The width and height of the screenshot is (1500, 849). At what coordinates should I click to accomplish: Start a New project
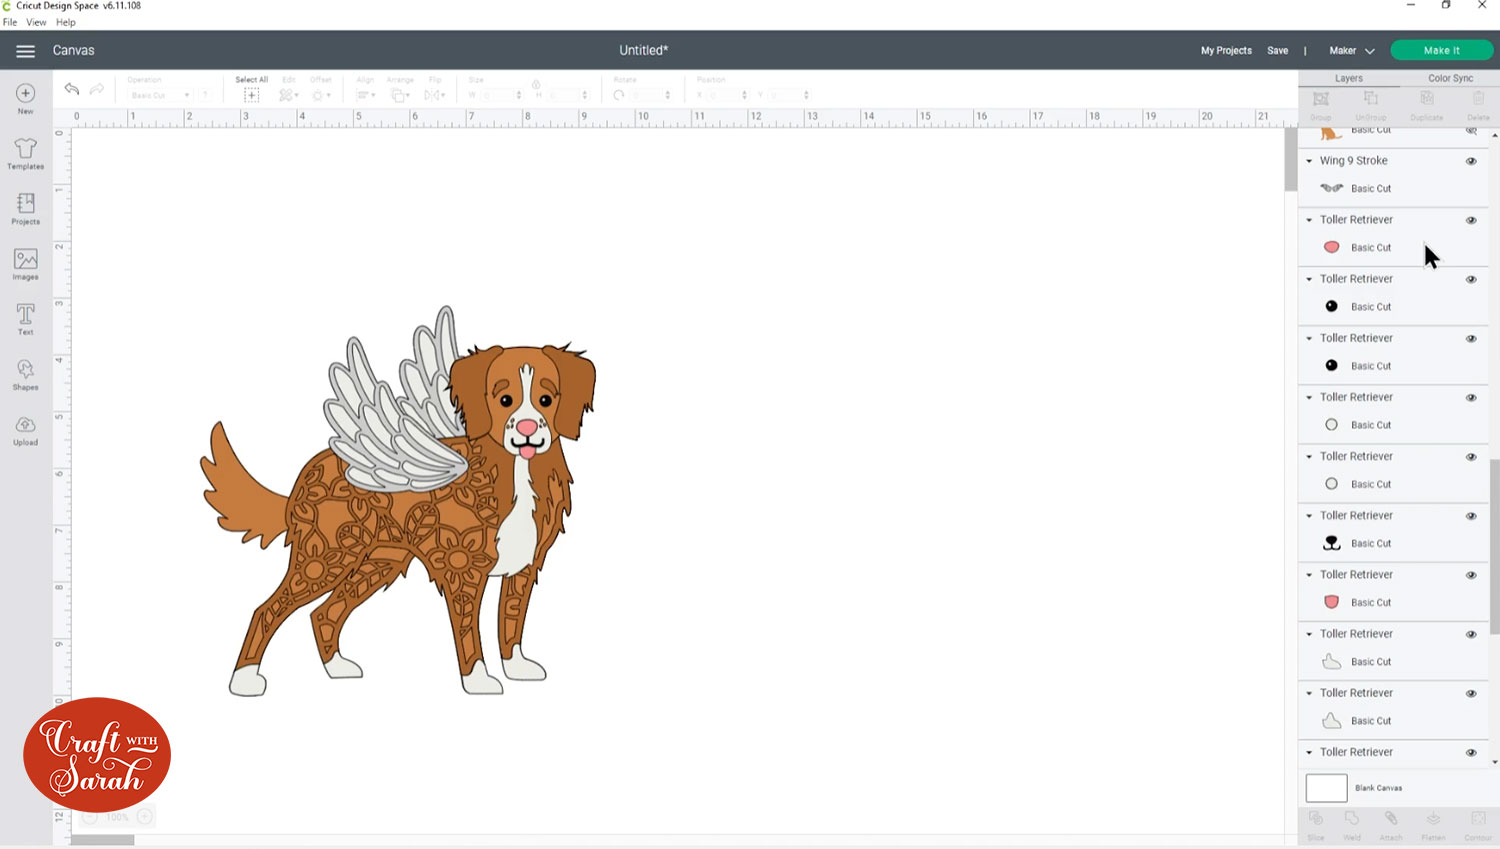tap(26, 98)
